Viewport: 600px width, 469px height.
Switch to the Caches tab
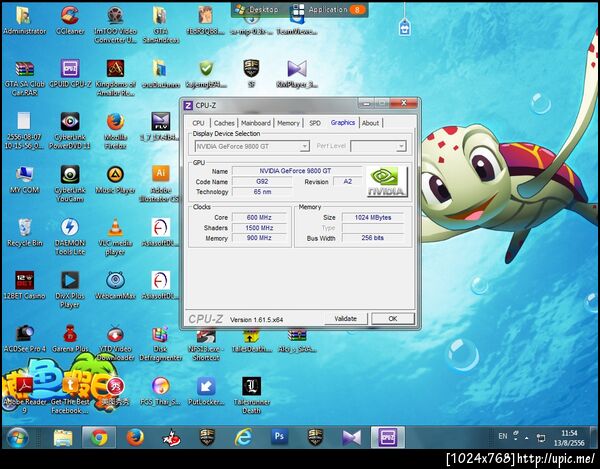(224, 123)
